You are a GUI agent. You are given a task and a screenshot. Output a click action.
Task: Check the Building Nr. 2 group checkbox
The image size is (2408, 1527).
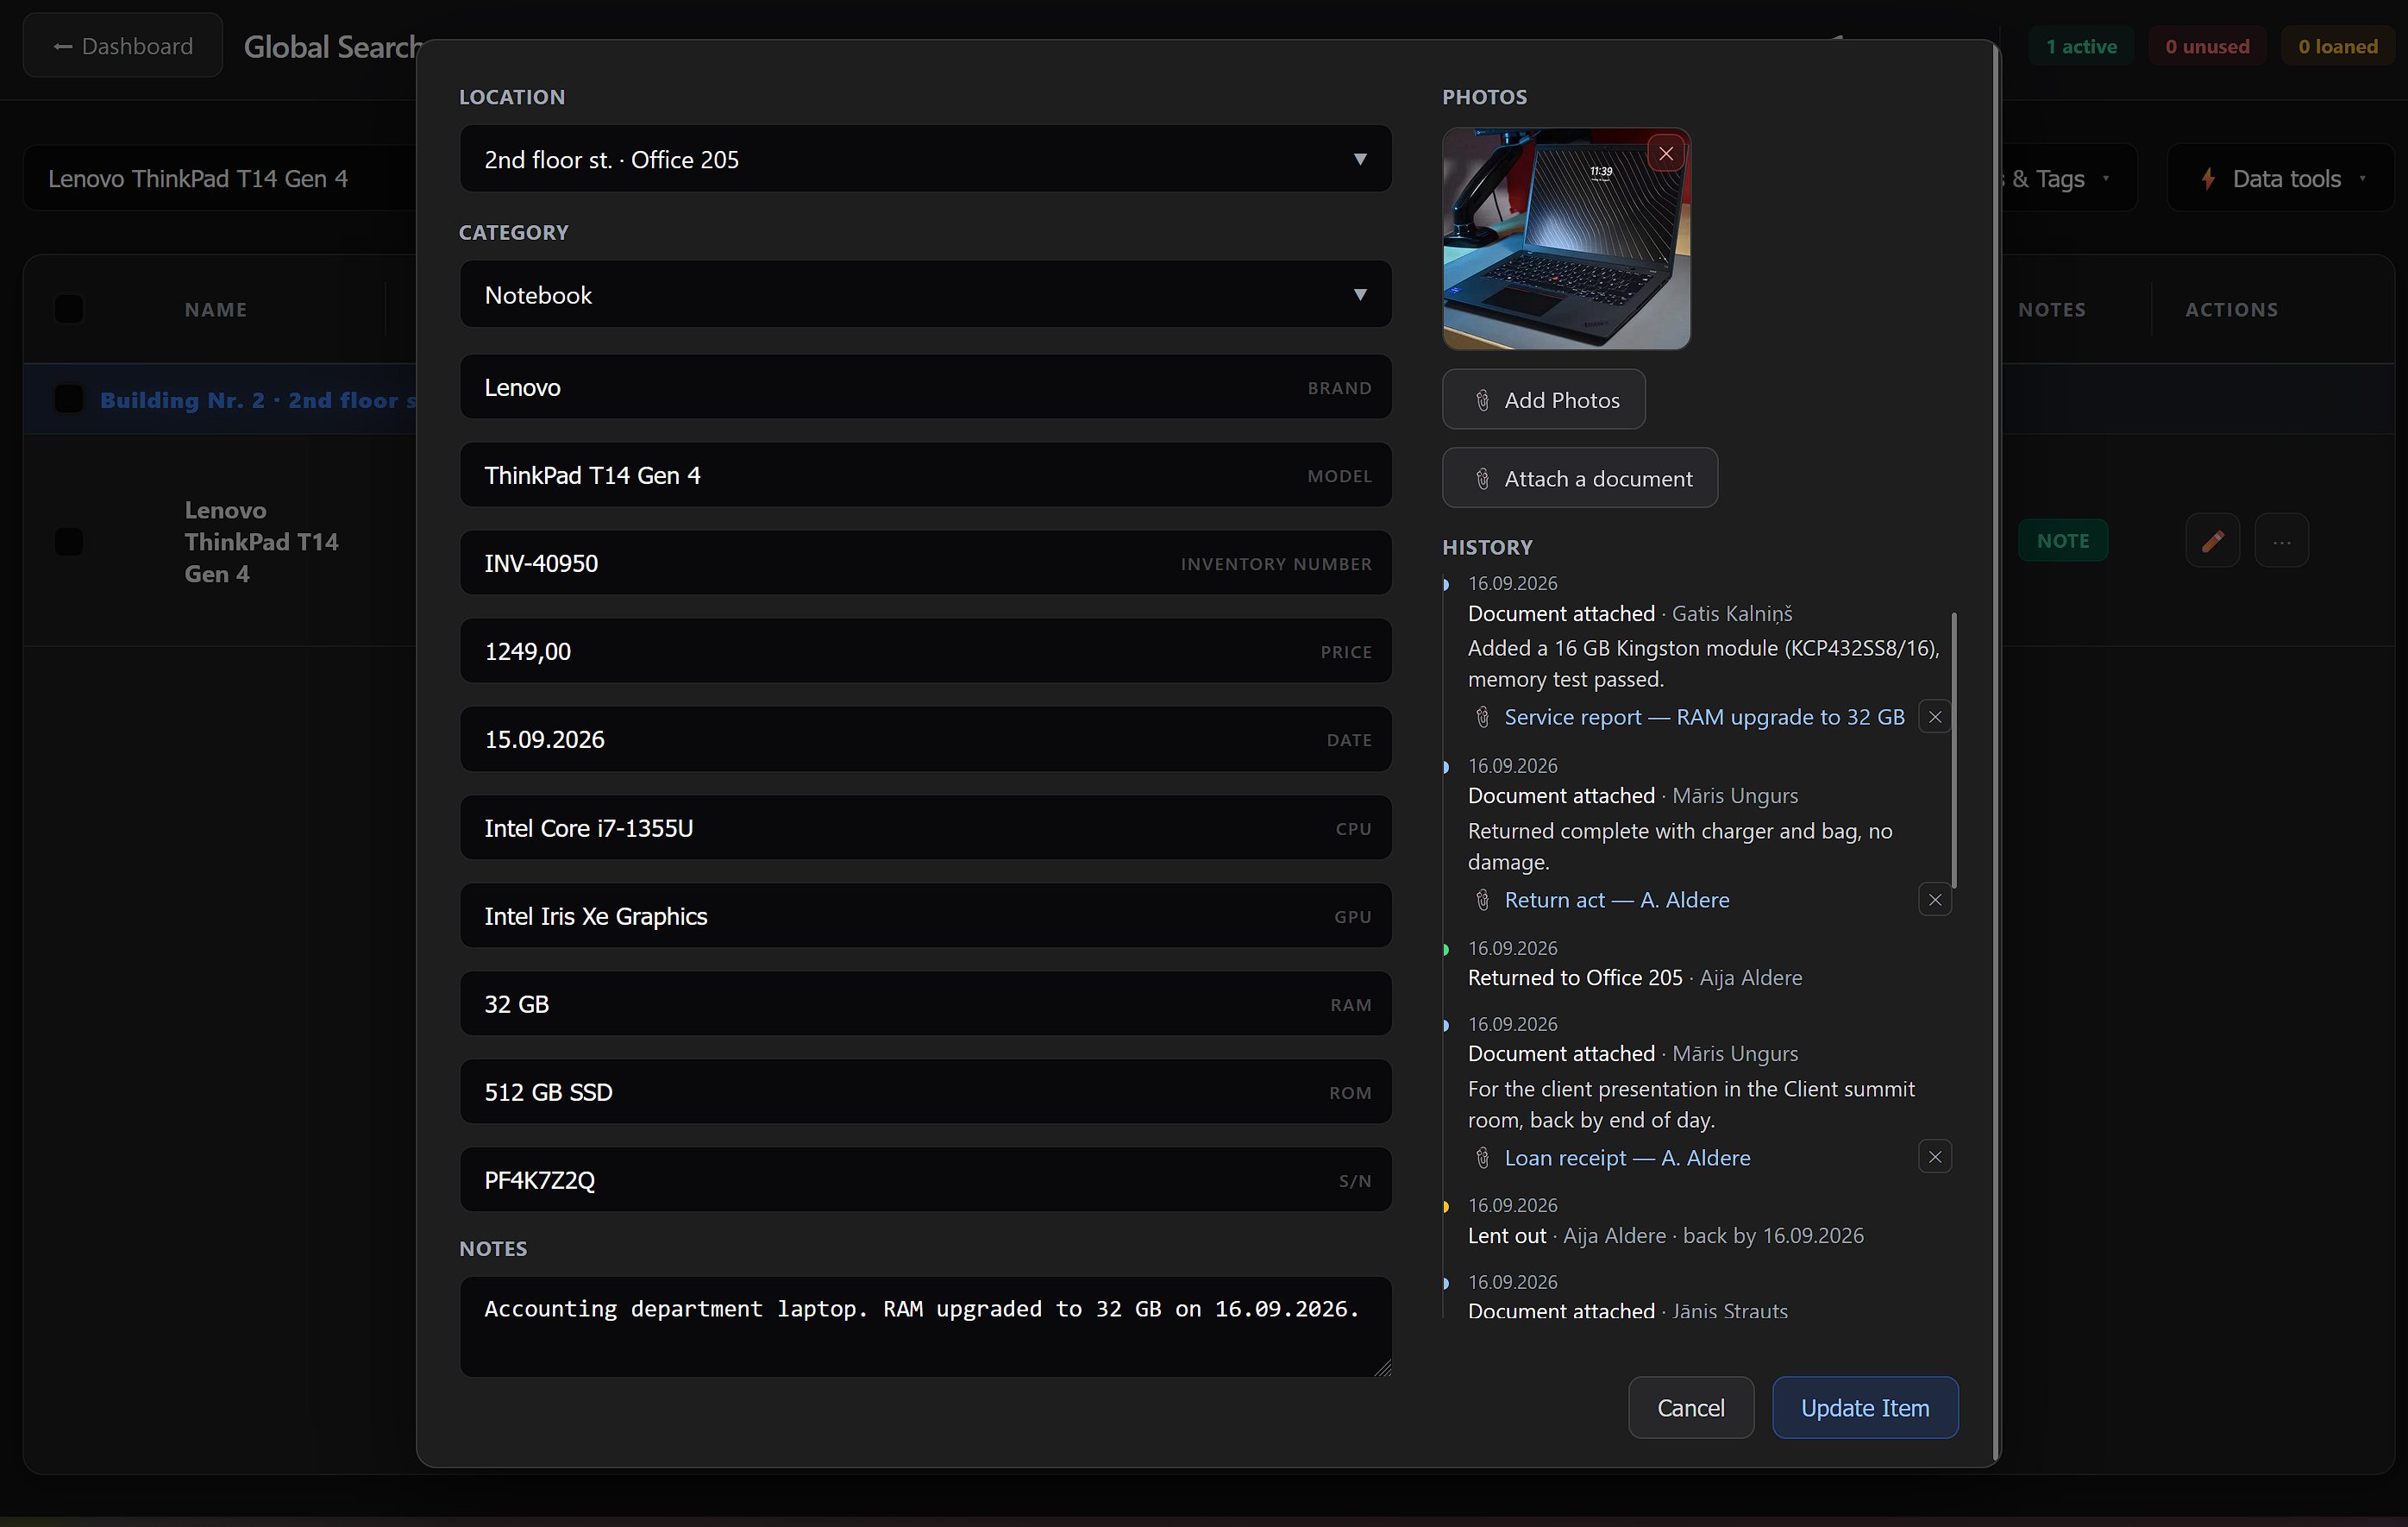(69, 399)
